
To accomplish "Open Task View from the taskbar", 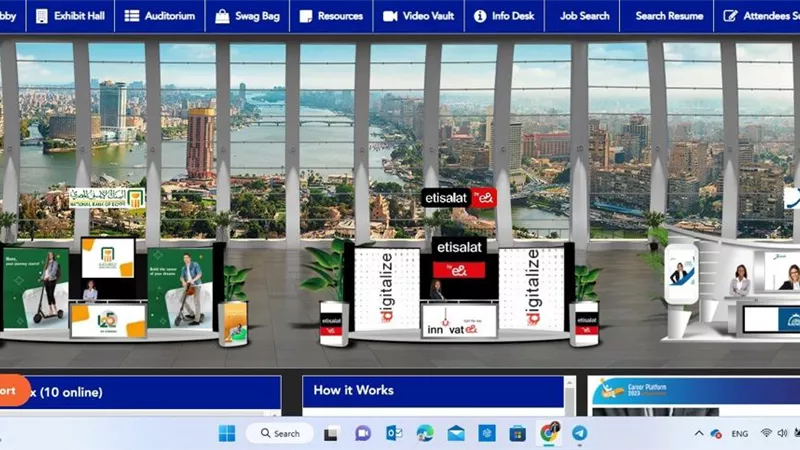I will coord(331,434).
